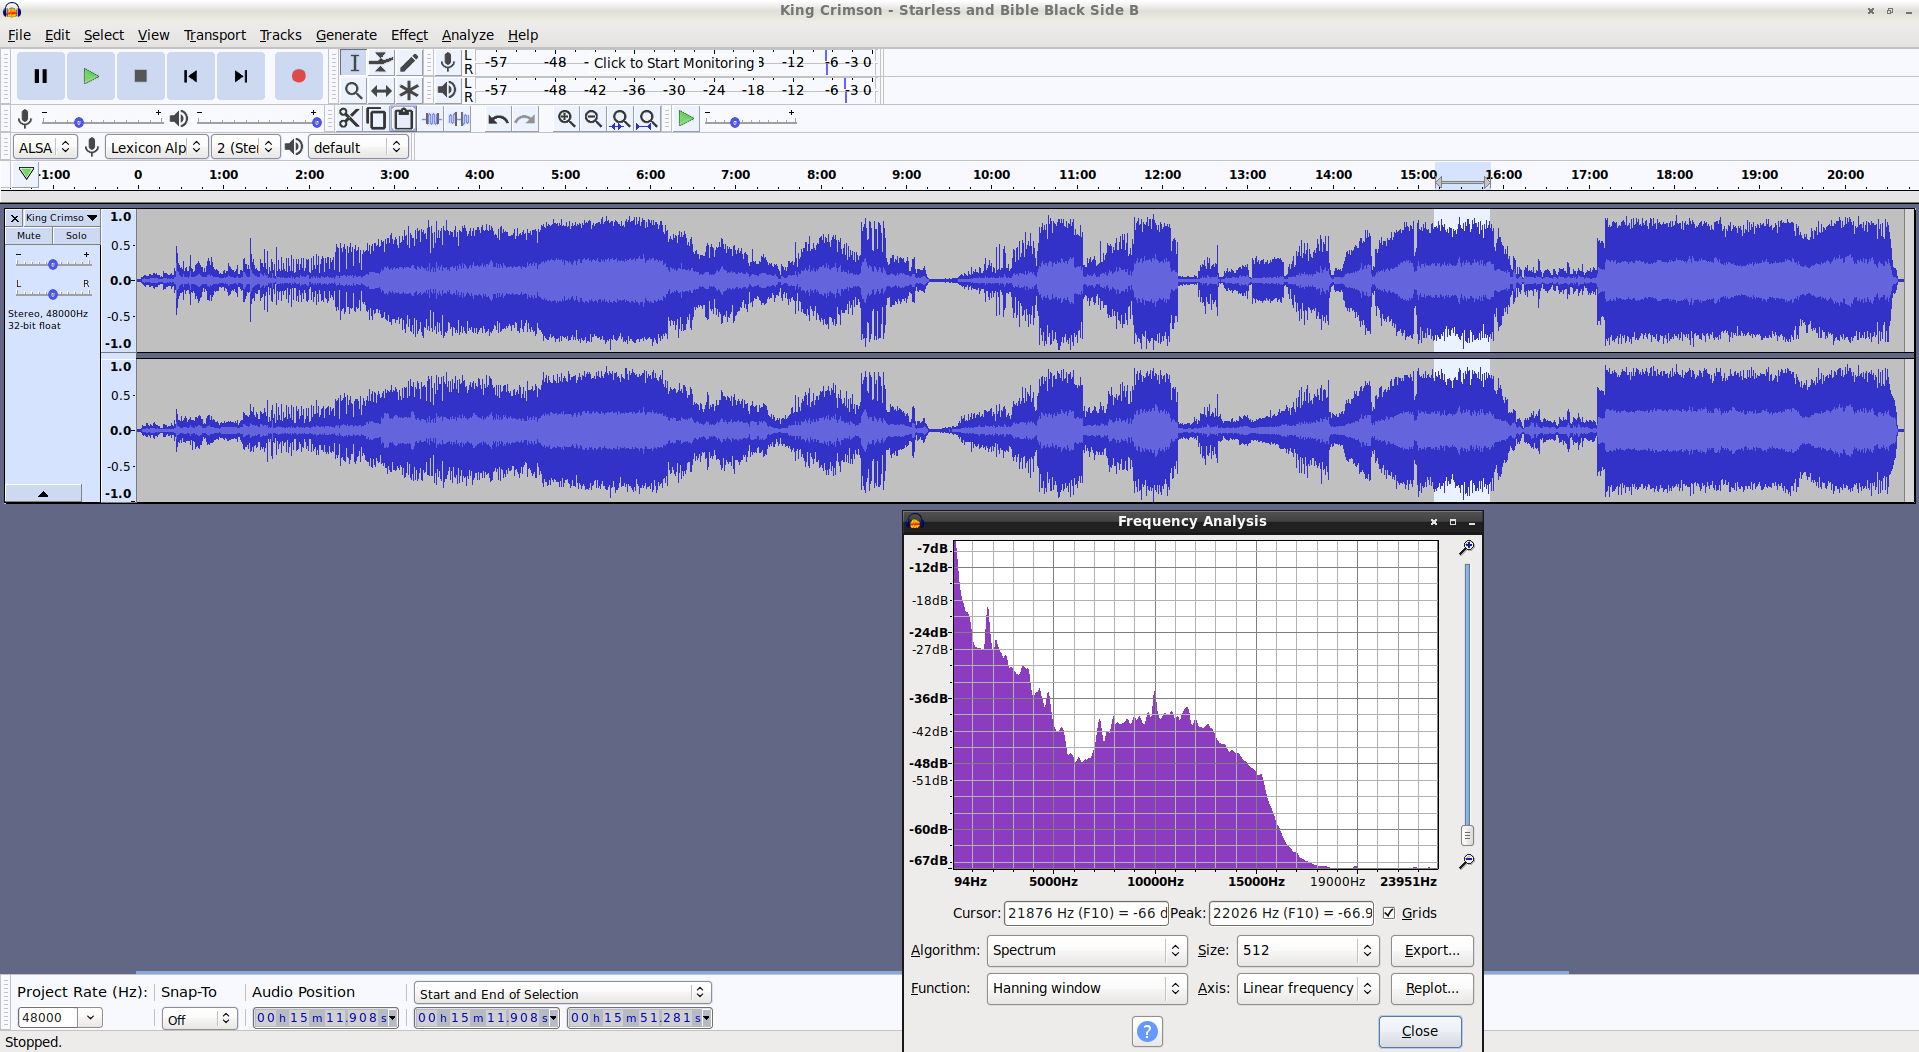1919x1052 pixels.
Task: Select the Multi-tool asterisk icon
Action: [x=408, y=90]
